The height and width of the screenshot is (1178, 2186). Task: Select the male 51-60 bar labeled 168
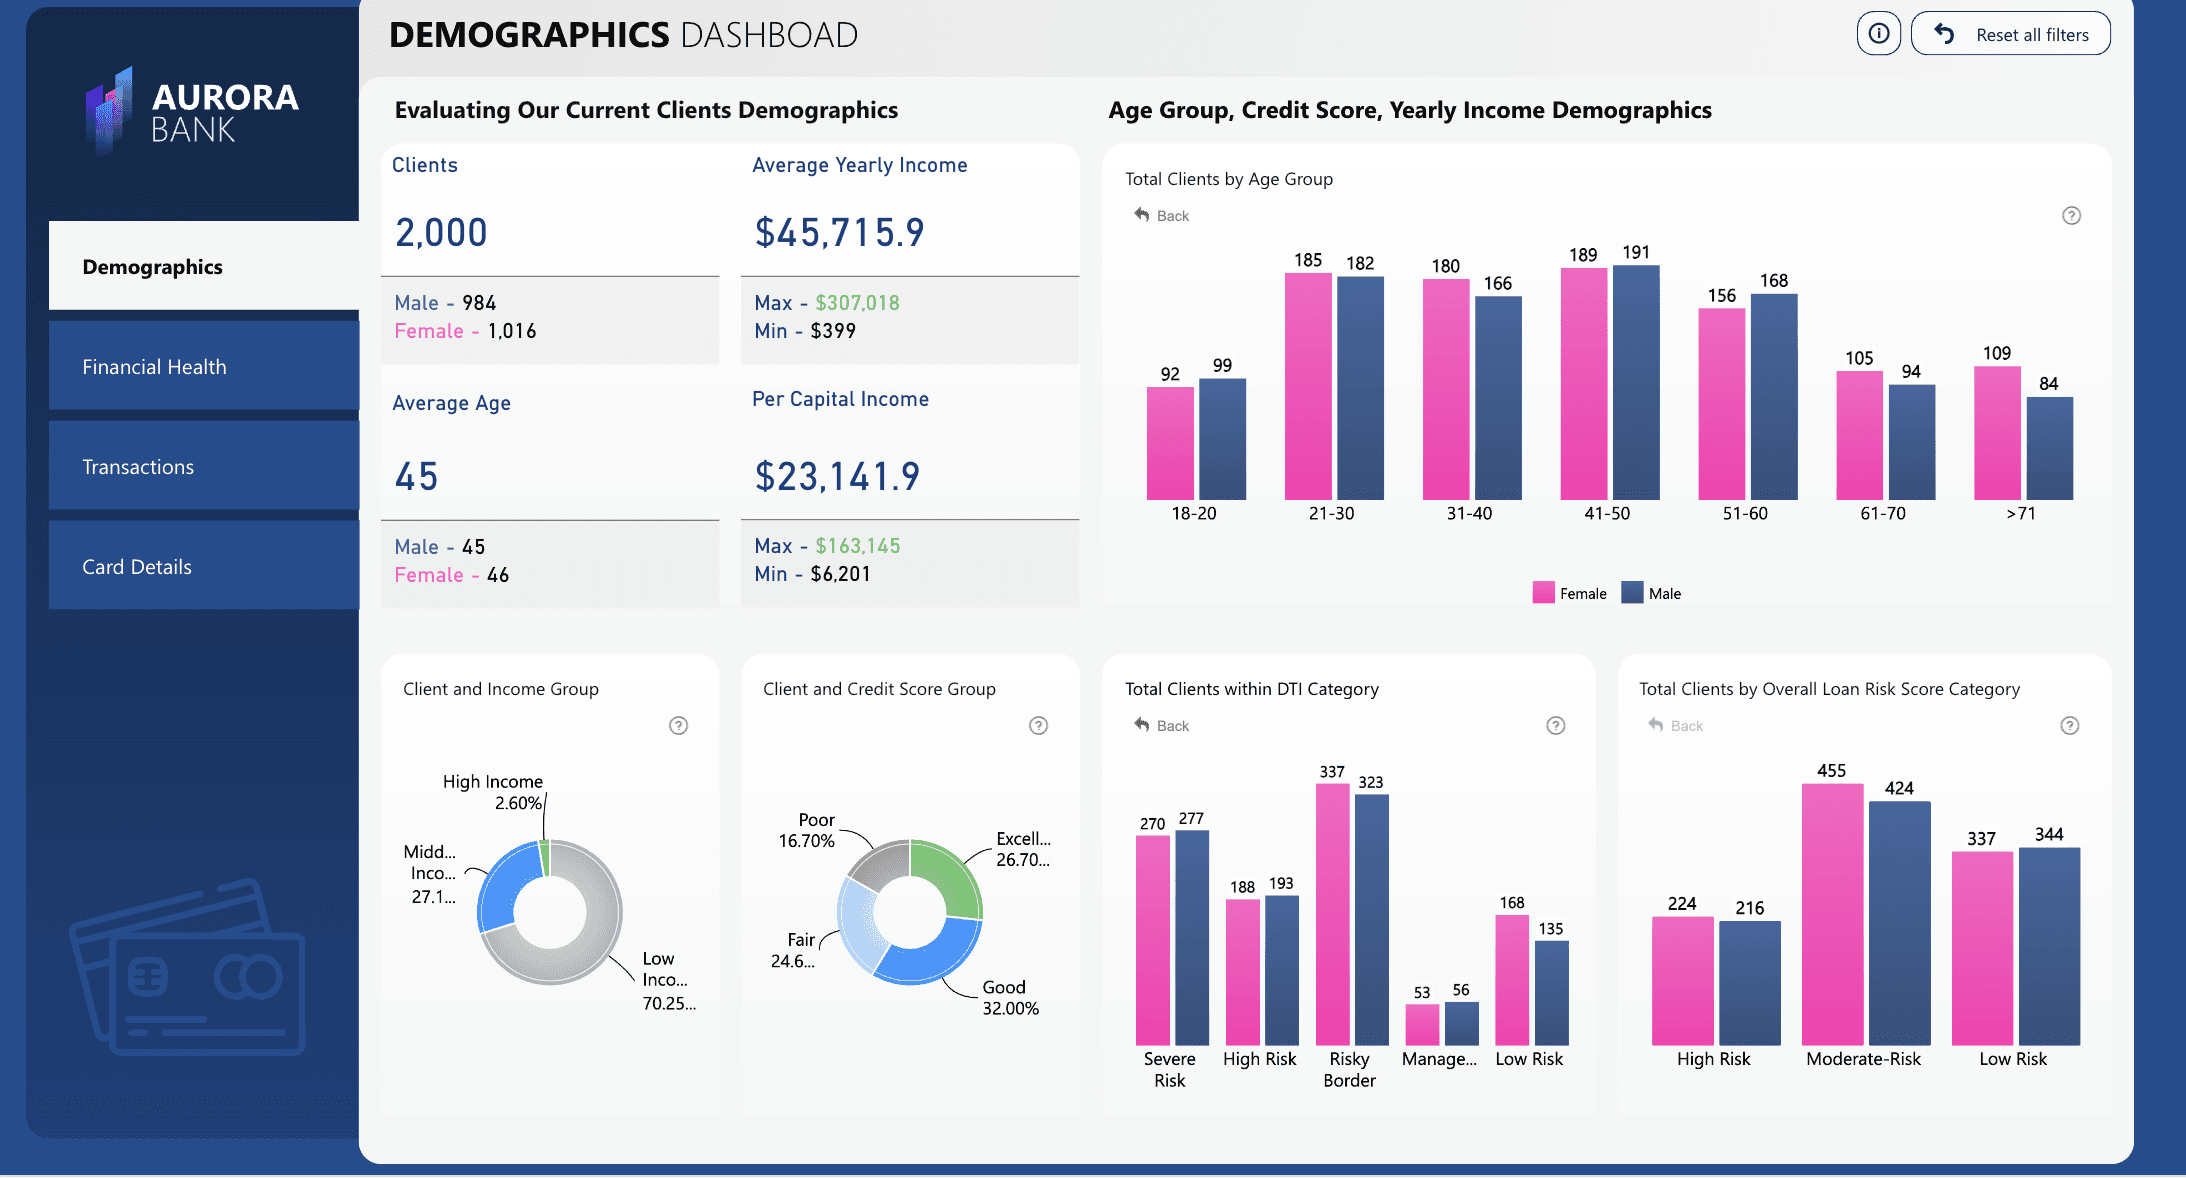tap(1774, 396)
